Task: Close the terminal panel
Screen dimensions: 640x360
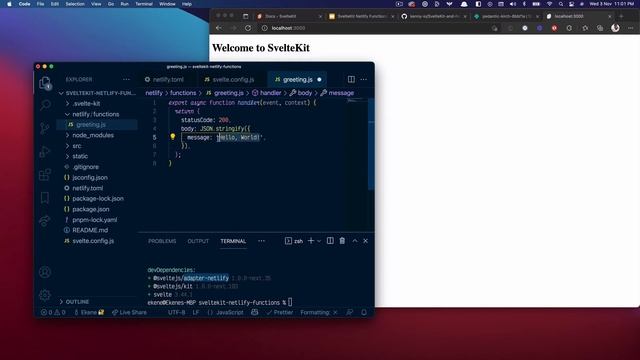Action: point(365,241)
